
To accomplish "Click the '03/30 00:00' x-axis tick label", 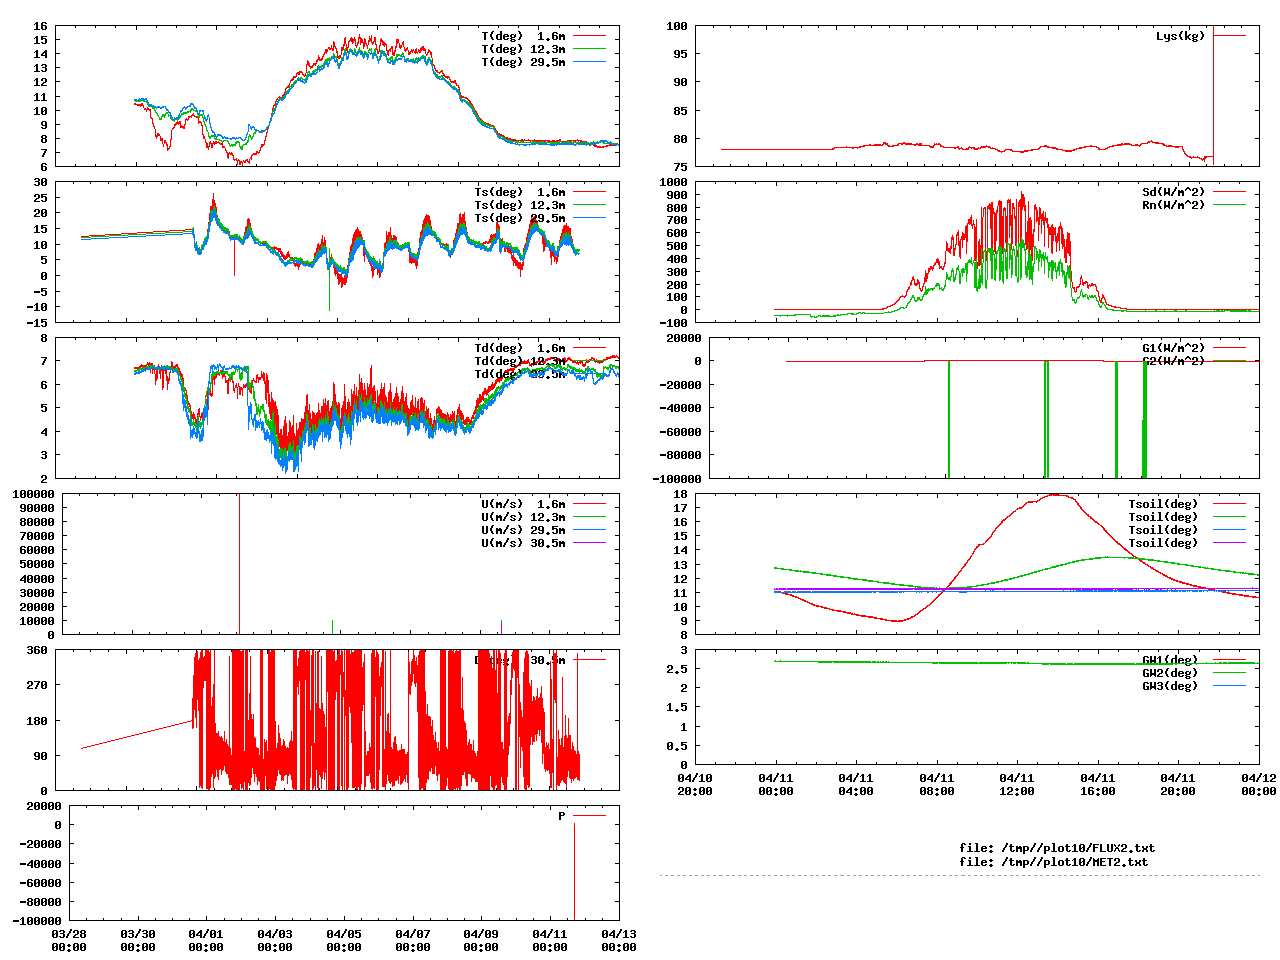I will tap(138, 940).
